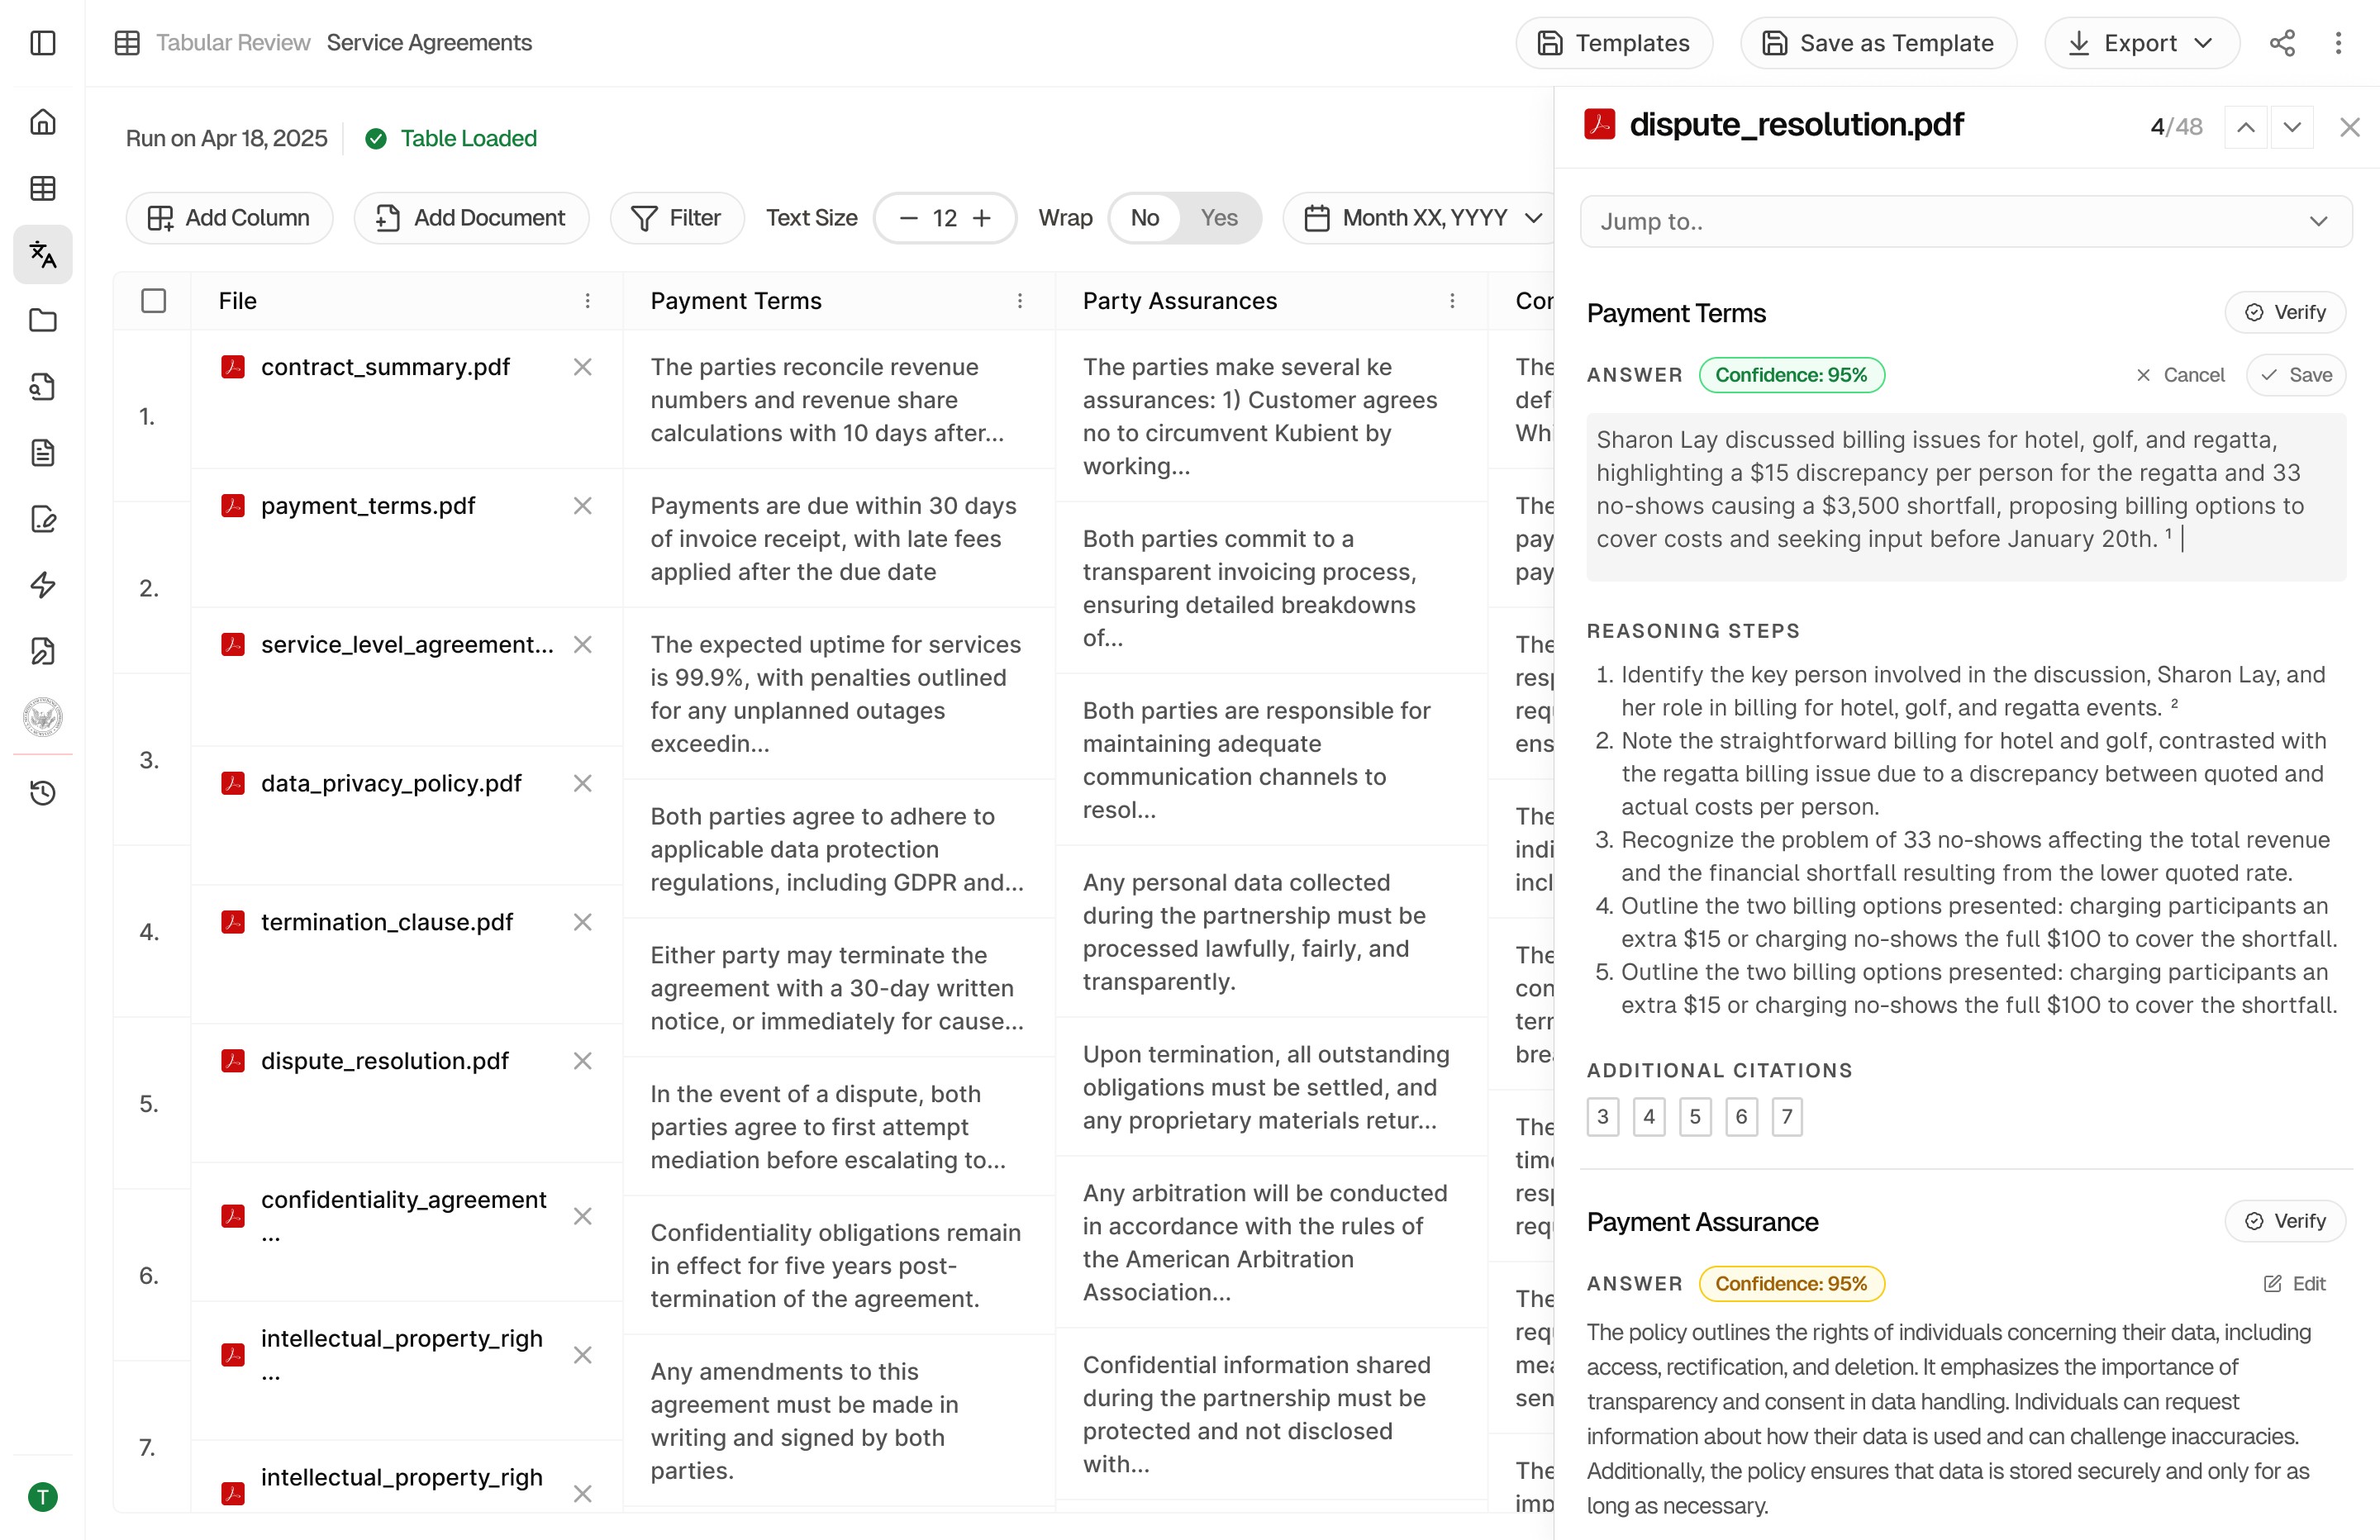Click the share icon in top bar
This screenshot has width=2380, height=1540.
pyautogui.click(x=2282, y=43)
